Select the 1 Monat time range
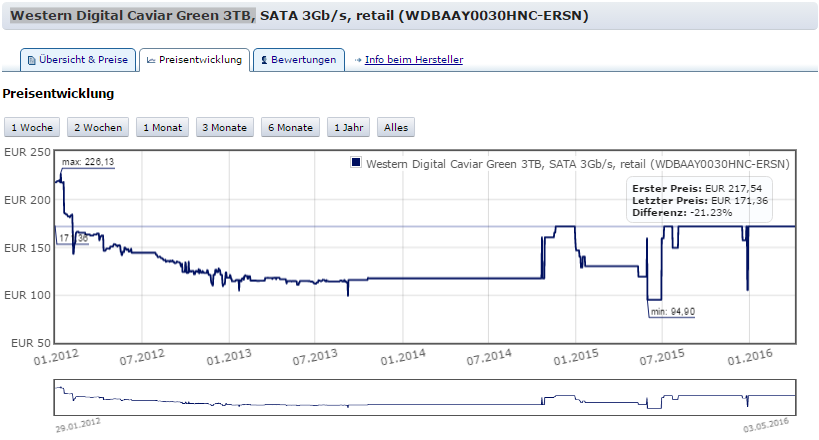 coord(162,128)
